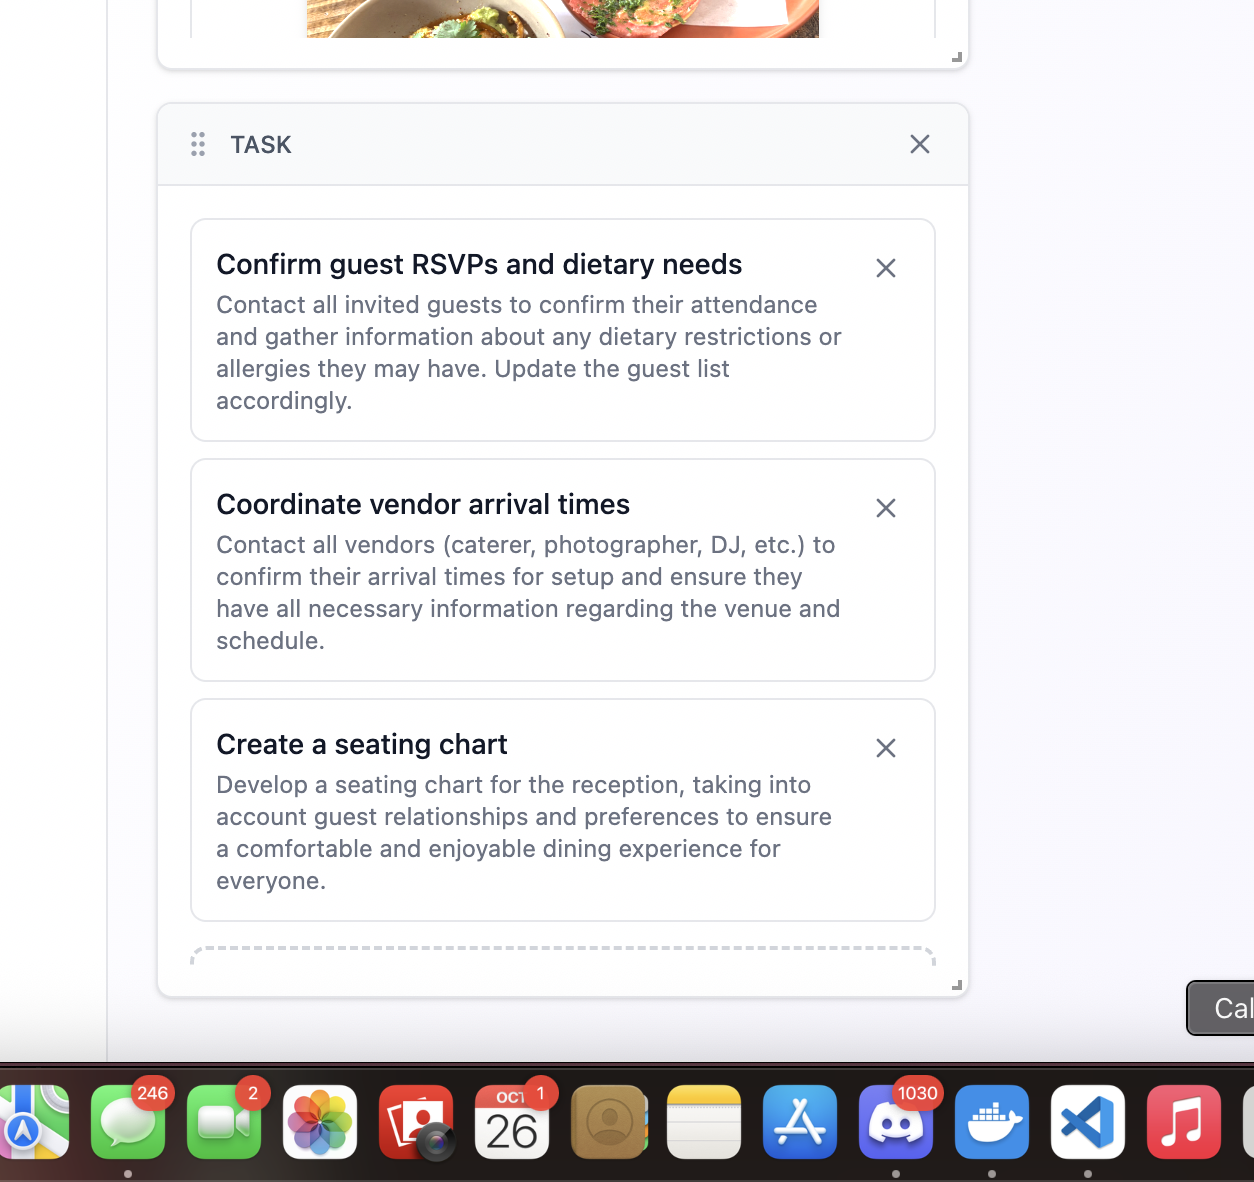1254x1182 pixels.
Task: Open Discord from the dock
Action: (896, 1122)
